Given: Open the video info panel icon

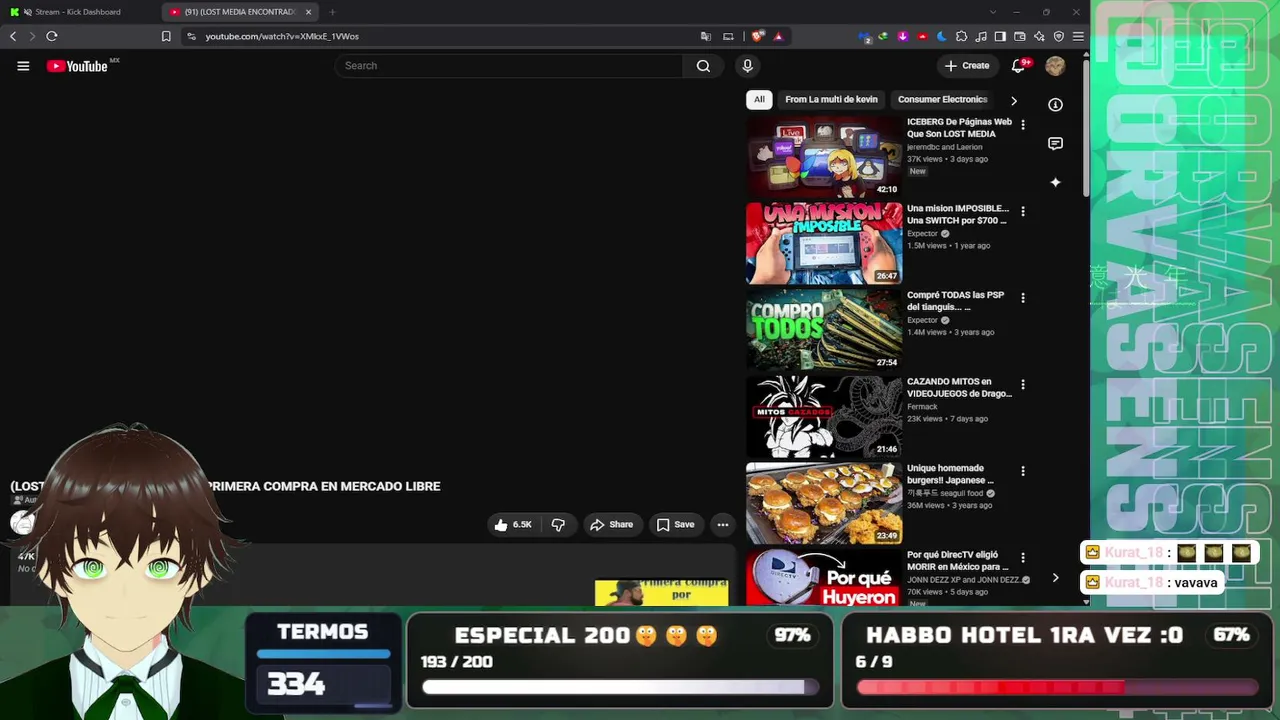Looking at the screenshot, I should click(x=1055, y=105).
